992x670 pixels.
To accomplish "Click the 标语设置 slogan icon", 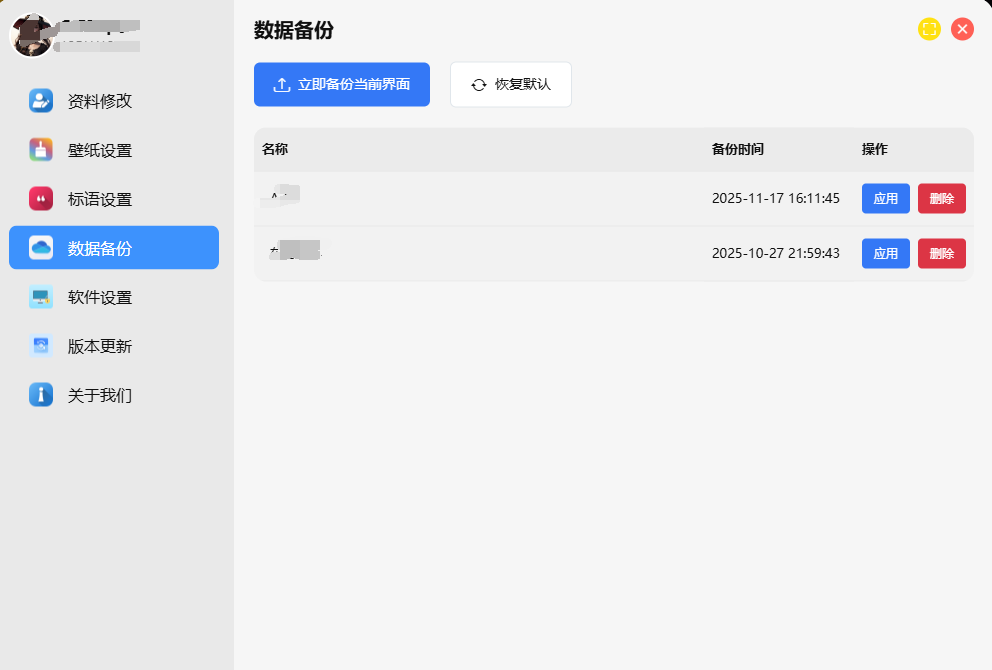I will 41,199.
